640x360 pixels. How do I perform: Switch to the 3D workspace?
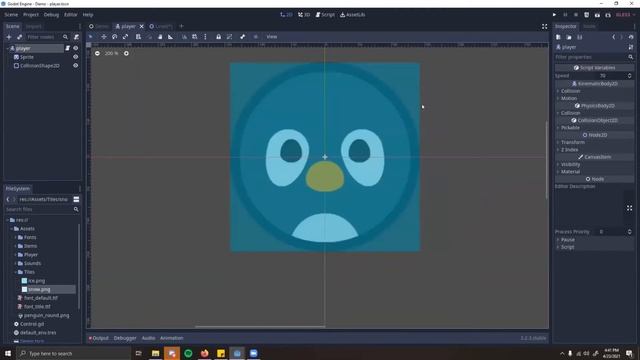point(304,15)
